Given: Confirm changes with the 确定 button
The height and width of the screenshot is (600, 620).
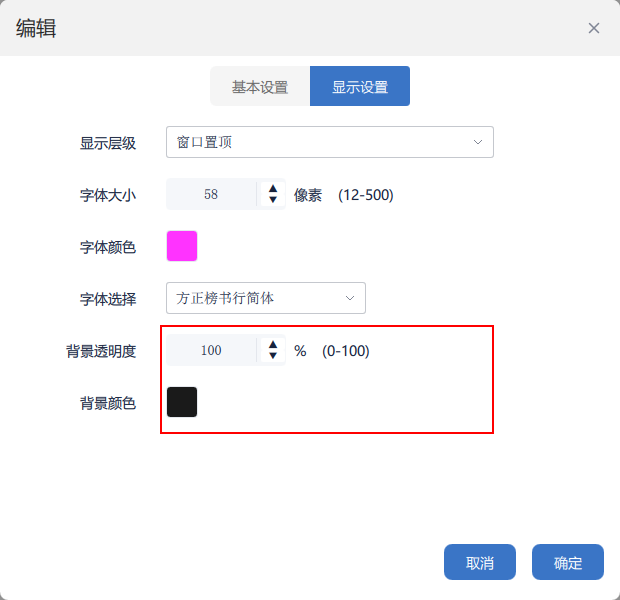Looking at the screenshot, I should pos(568,563).
